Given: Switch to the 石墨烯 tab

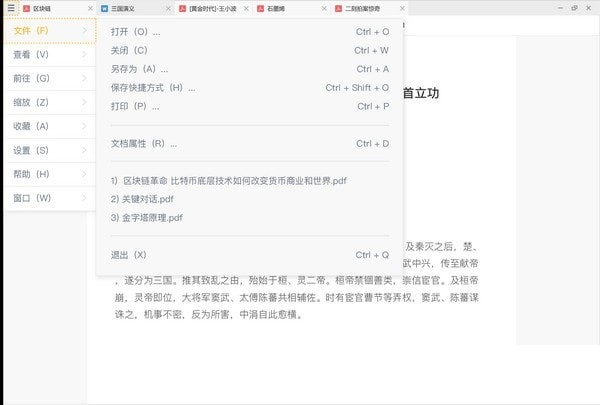Looking at the screenshot, I should [x=292, y=8].
